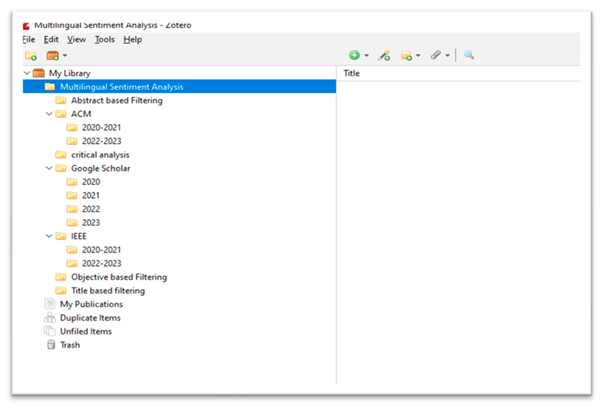This screenshot has width=600, height=407.
Task: Select the Abstract based Filtering collection
Action: pos(116,100)
